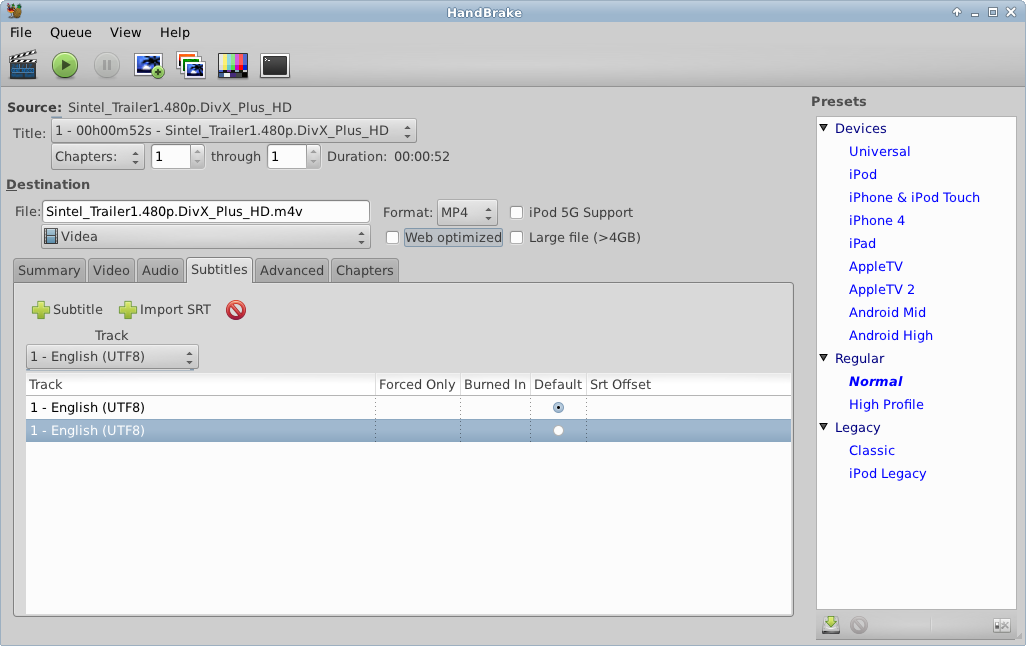Select the Universal preset
This screenshot has height=646, width=1026.
point(879,151)
